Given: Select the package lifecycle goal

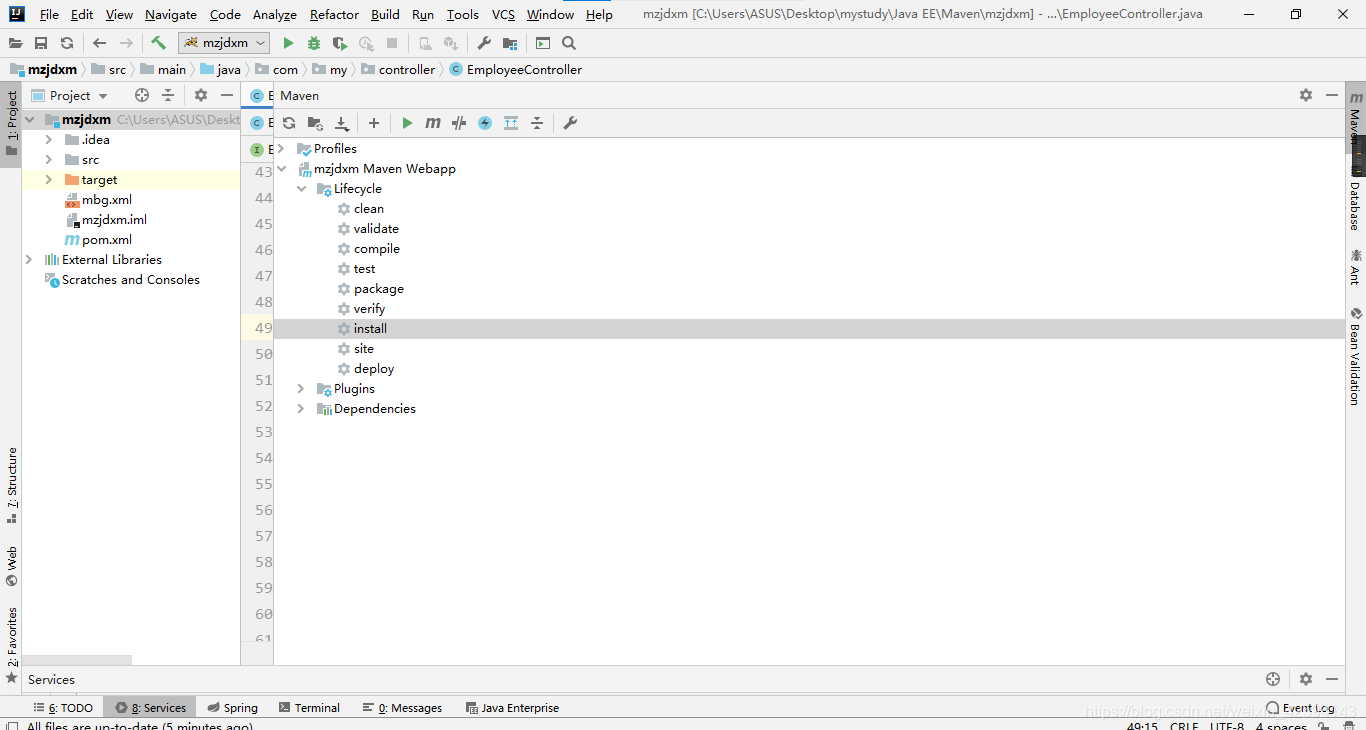Looking at the screenshot, I should (378, 289).
